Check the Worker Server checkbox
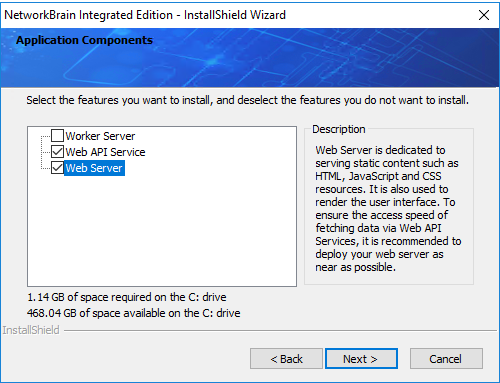 coord(57,136)
